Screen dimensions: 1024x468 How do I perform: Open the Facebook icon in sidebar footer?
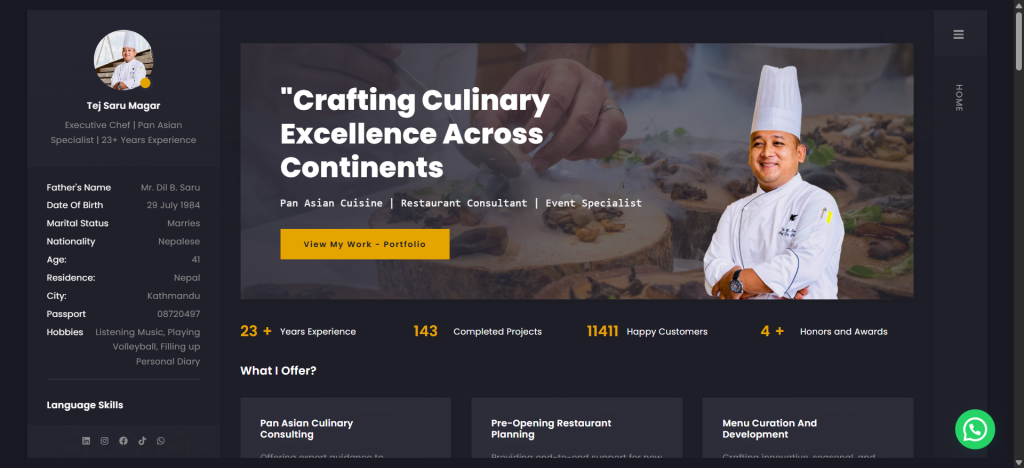coord(123,441)
